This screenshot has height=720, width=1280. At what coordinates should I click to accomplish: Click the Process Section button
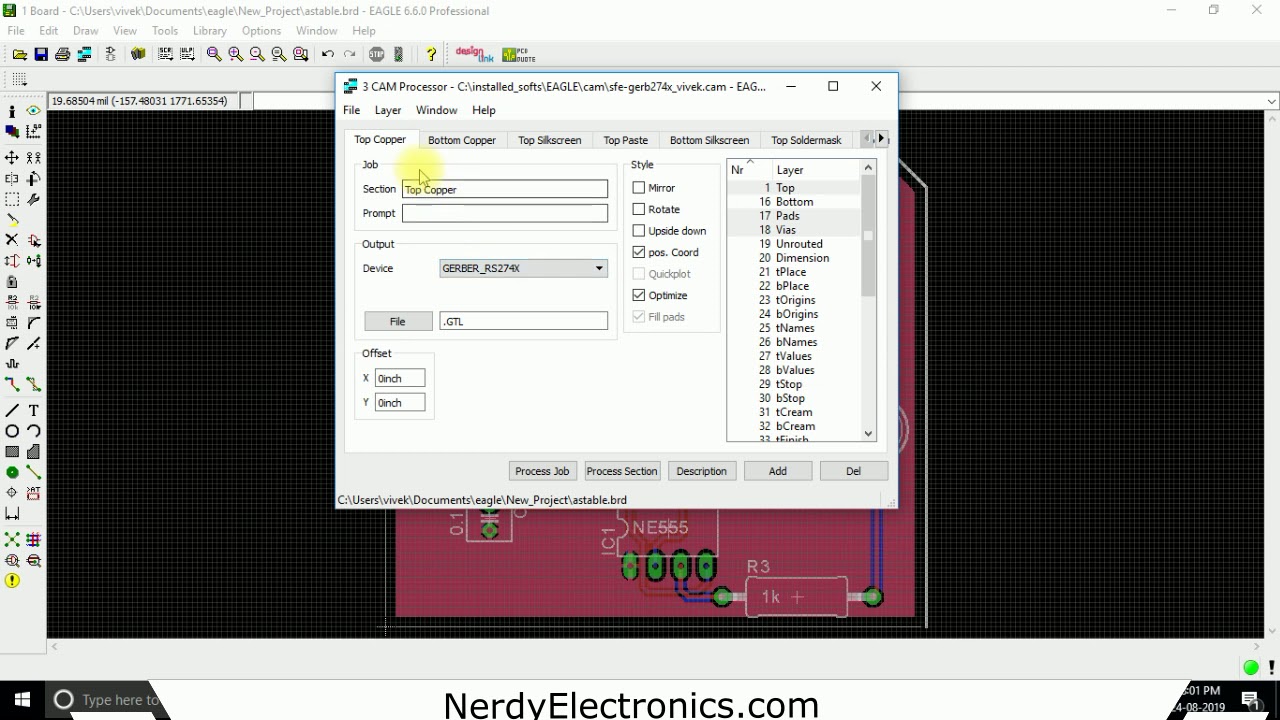(x=622, y=471)
